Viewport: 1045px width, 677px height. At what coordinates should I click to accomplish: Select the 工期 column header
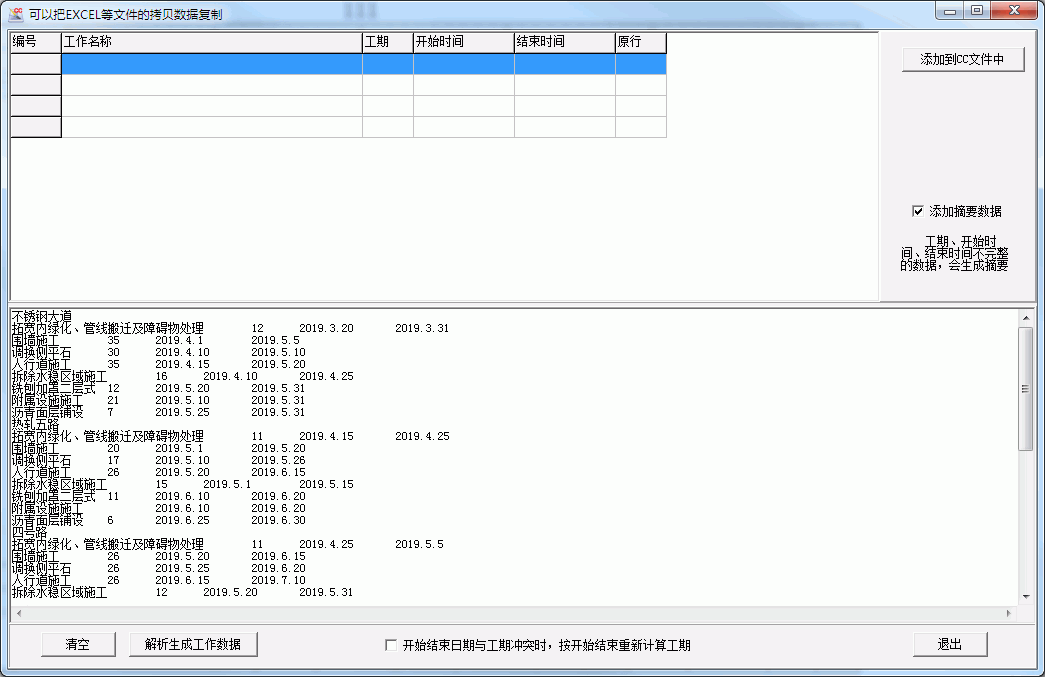coord(388,42)
